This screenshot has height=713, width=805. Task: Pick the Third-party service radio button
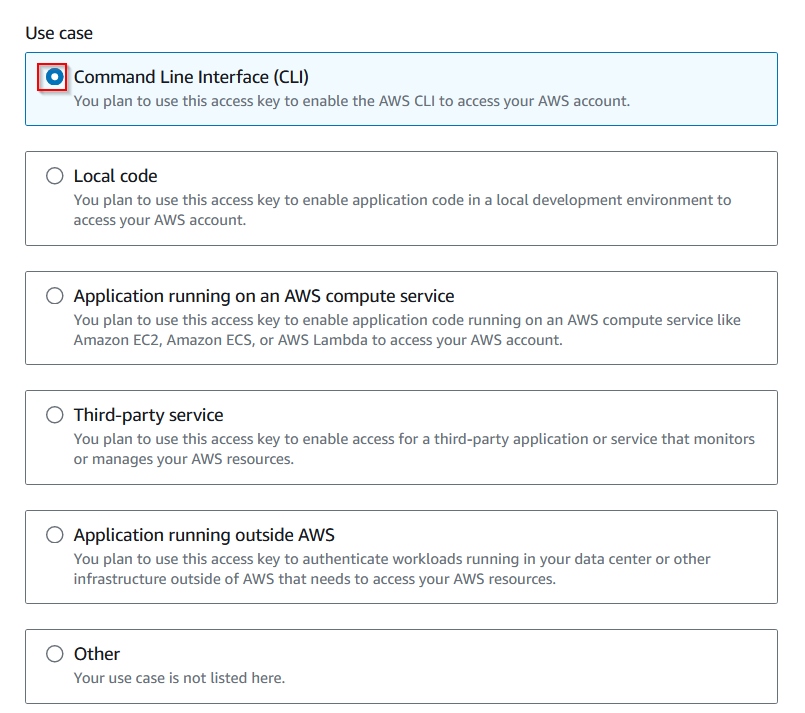(54, 415)
